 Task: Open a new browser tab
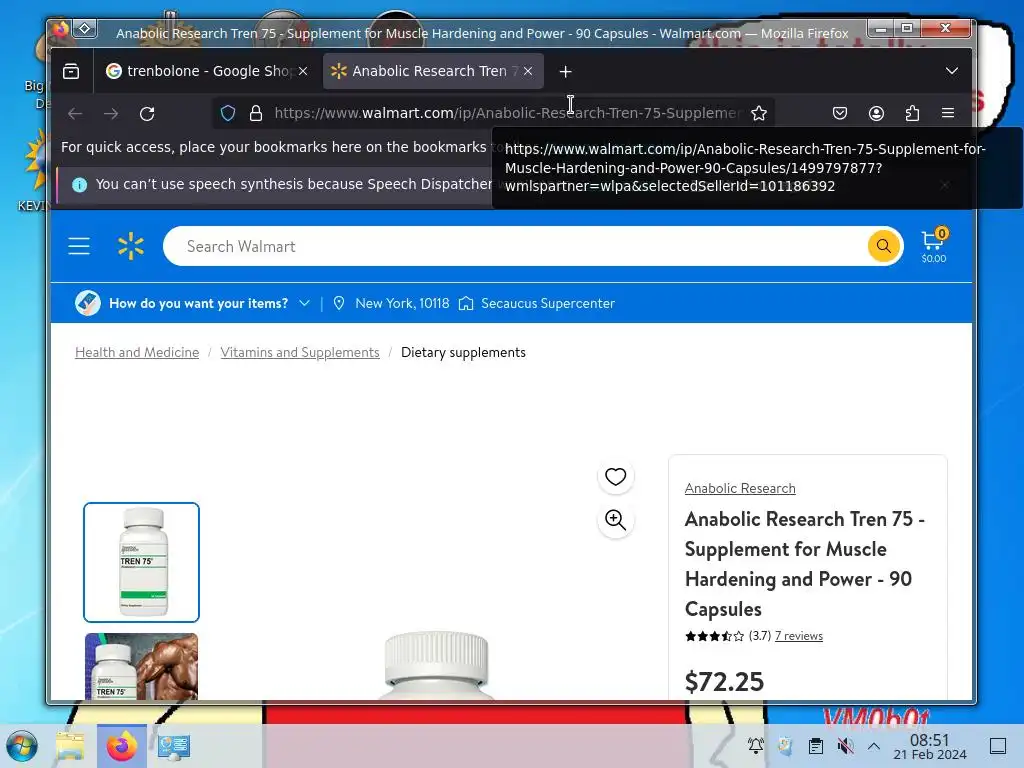click(x=566, y=71)
